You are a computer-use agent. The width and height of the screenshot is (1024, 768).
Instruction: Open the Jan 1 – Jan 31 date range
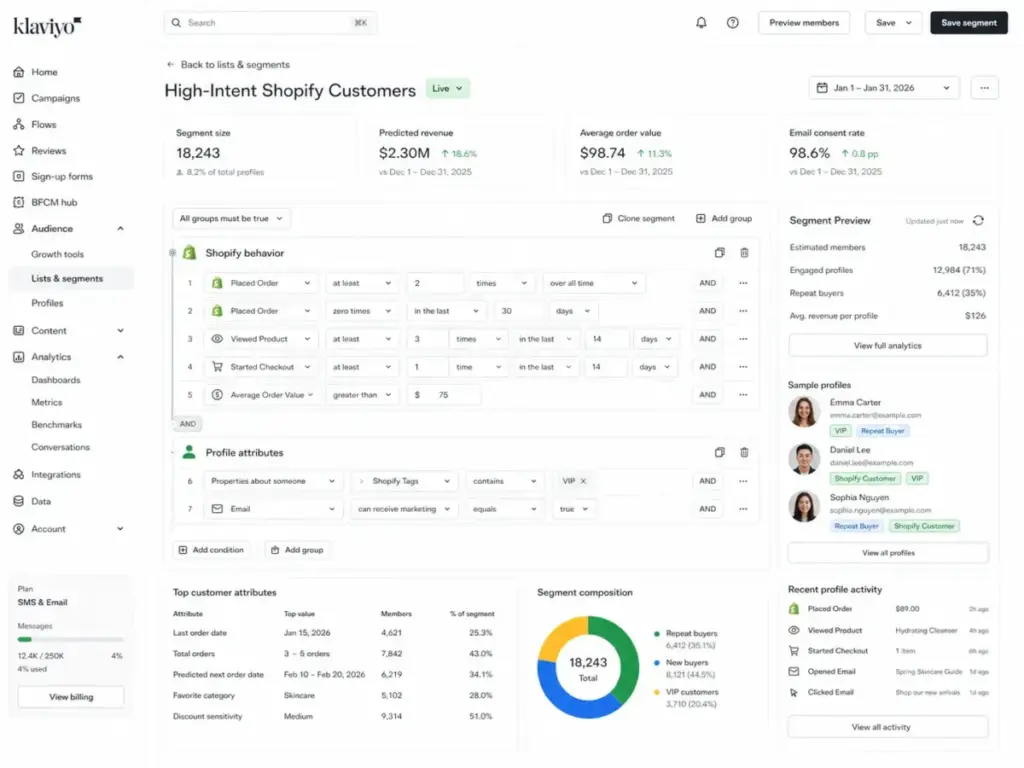[x=884, y=88]
